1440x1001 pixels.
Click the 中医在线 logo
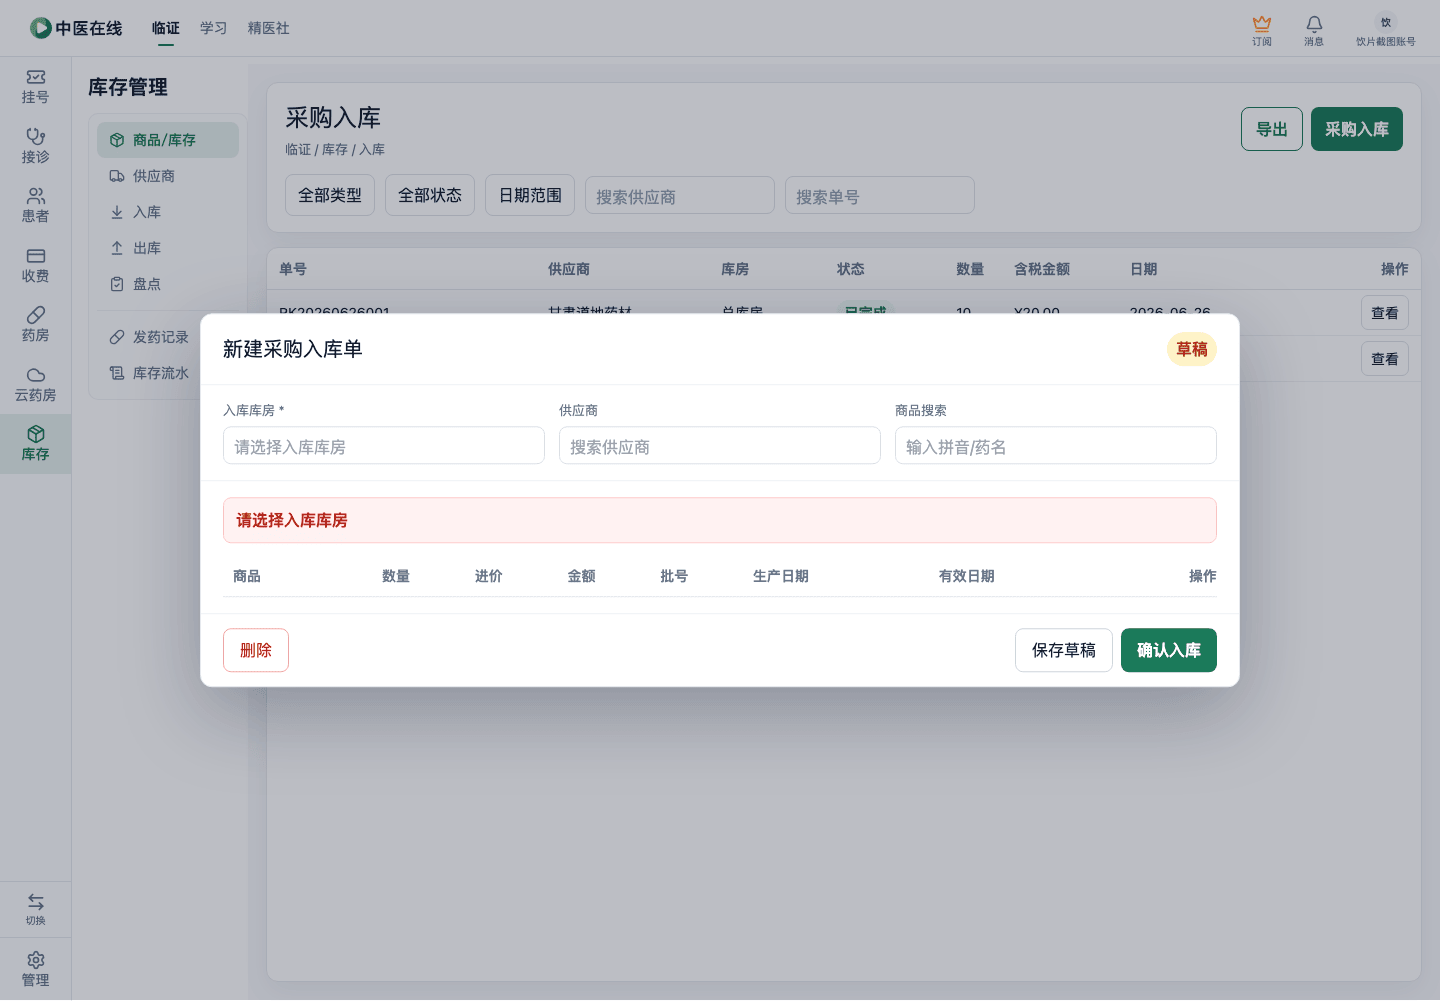coord(76,28)
